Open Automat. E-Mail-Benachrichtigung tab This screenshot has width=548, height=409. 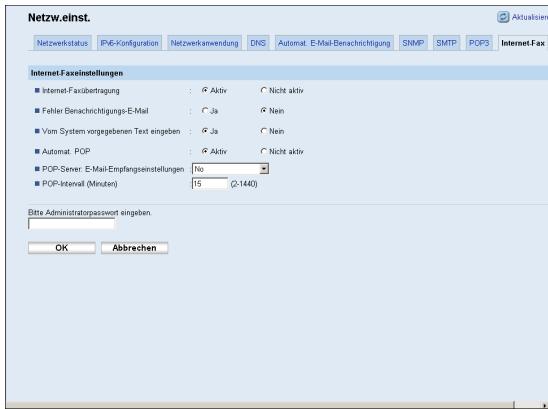(x=334, y=43)
